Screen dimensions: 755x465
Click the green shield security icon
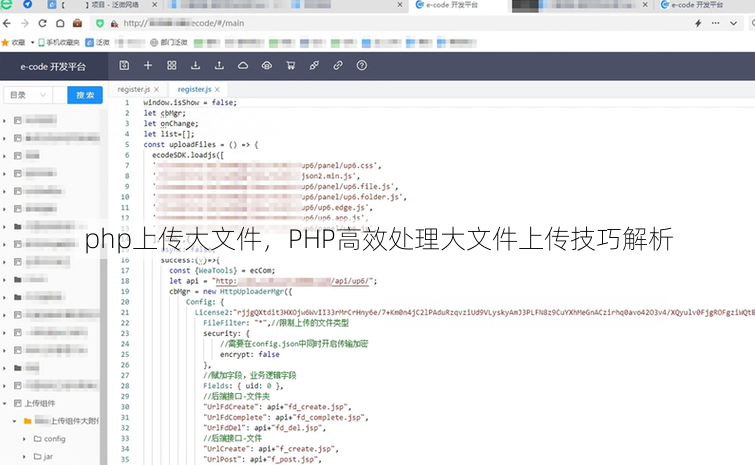100,23
